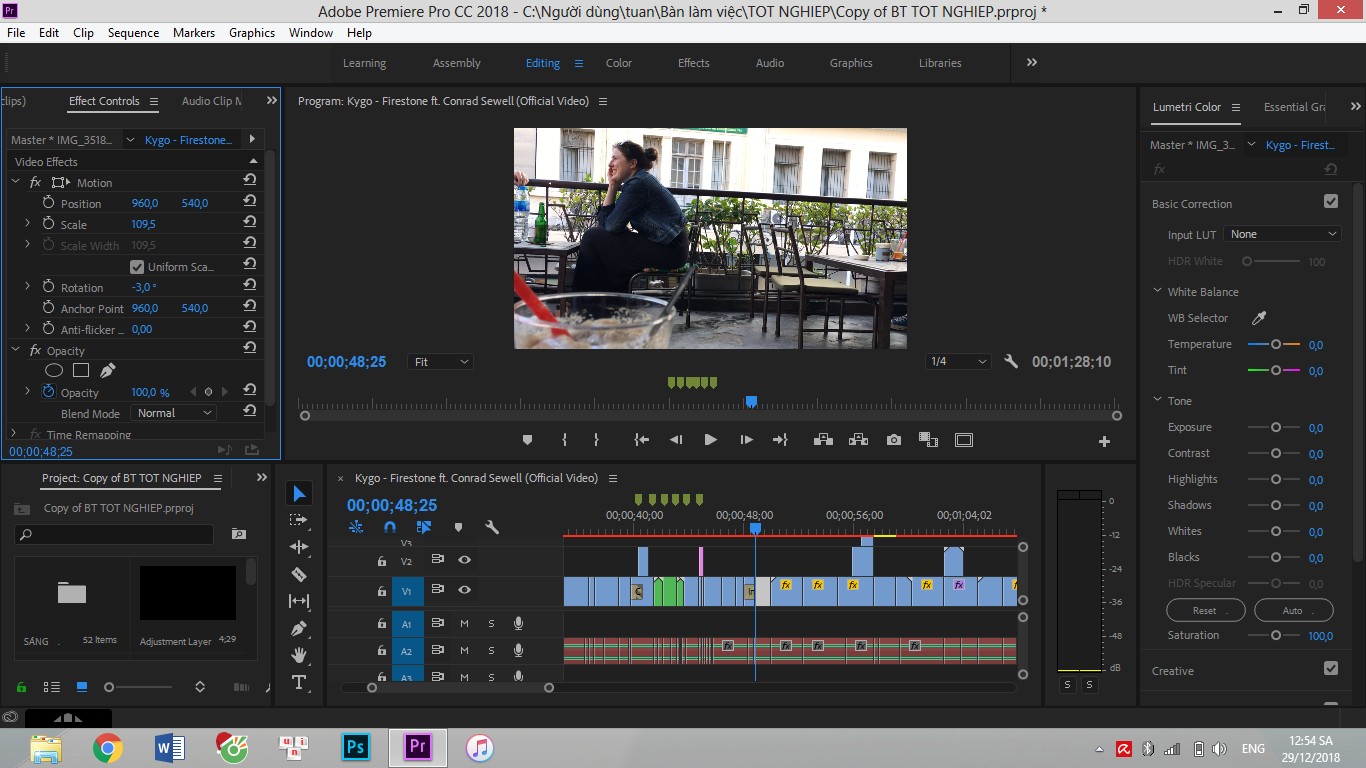The height and width of the screenshot is (768, 1366).
Task: Open Input LUT dropdown
Action: pyautogui.click(x=1282, y=234)
